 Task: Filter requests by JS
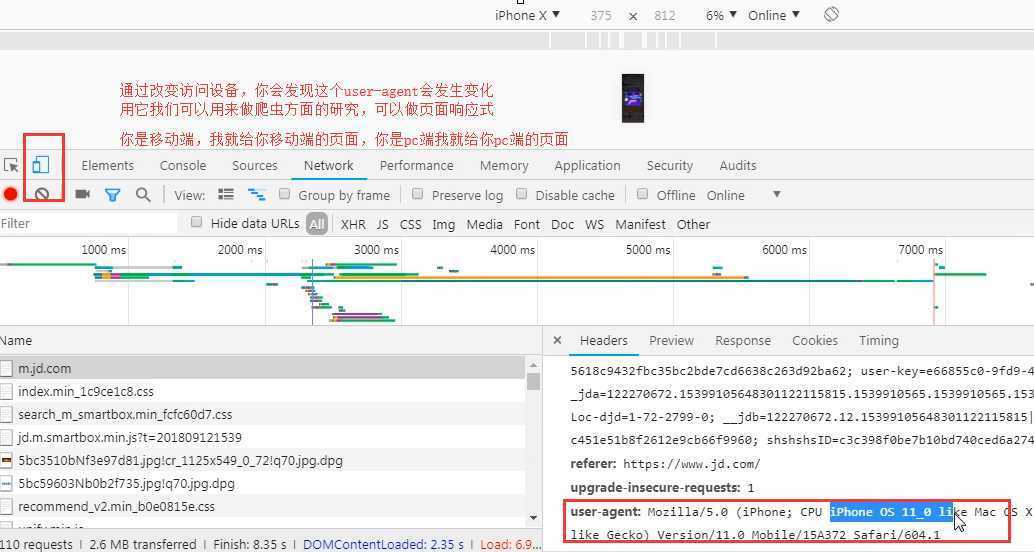point(382,224)
